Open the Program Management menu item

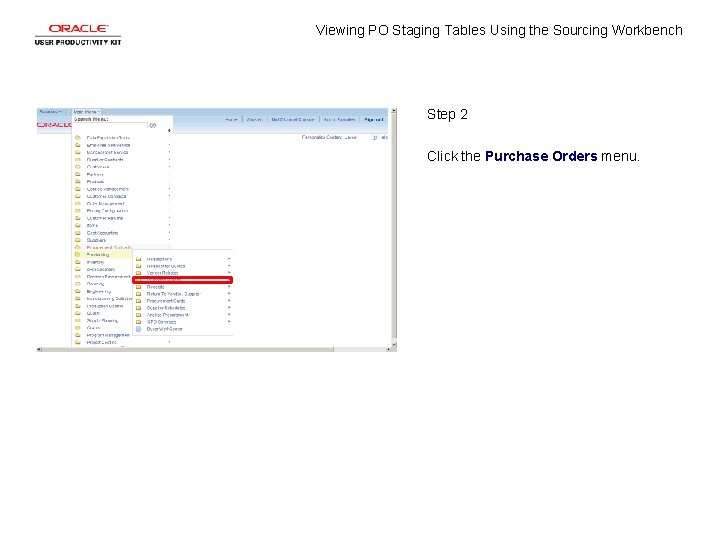click(x=108, y=335)
